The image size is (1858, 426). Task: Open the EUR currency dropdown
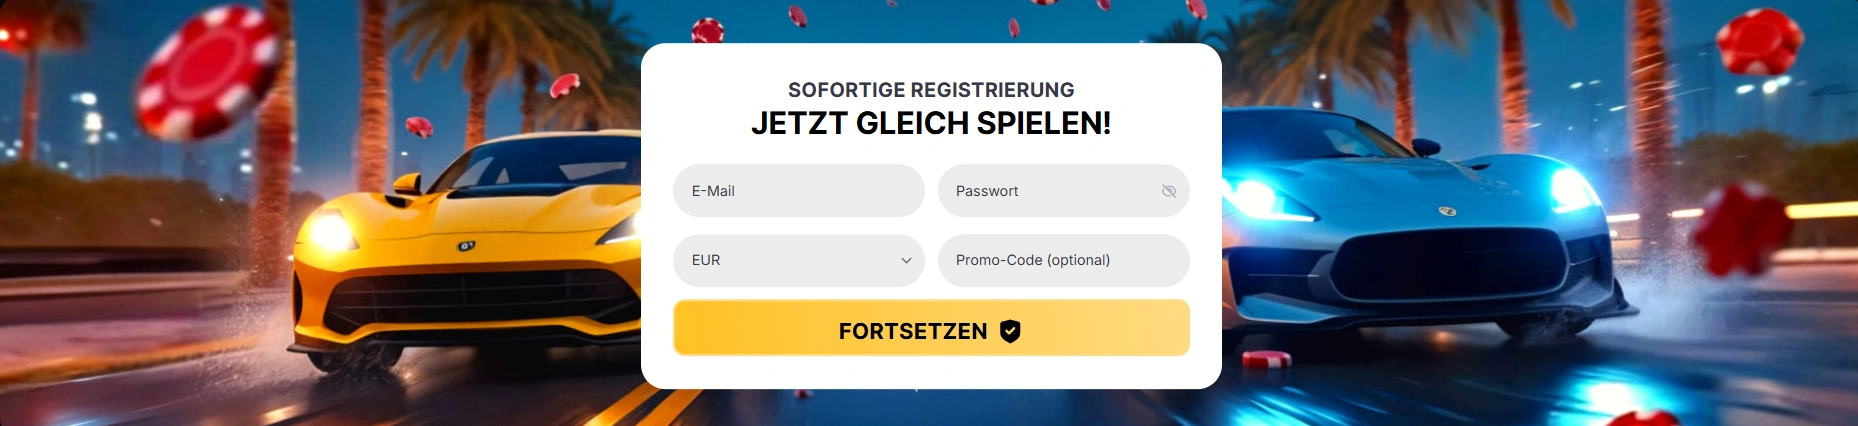tap(798, 260)
